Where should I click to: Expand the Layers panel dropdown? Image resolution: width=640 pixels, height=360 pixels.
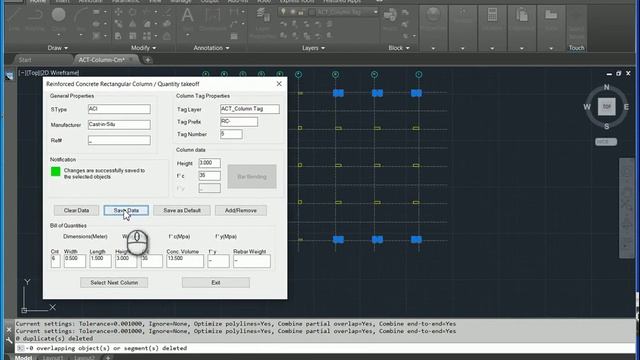(313, 48)
